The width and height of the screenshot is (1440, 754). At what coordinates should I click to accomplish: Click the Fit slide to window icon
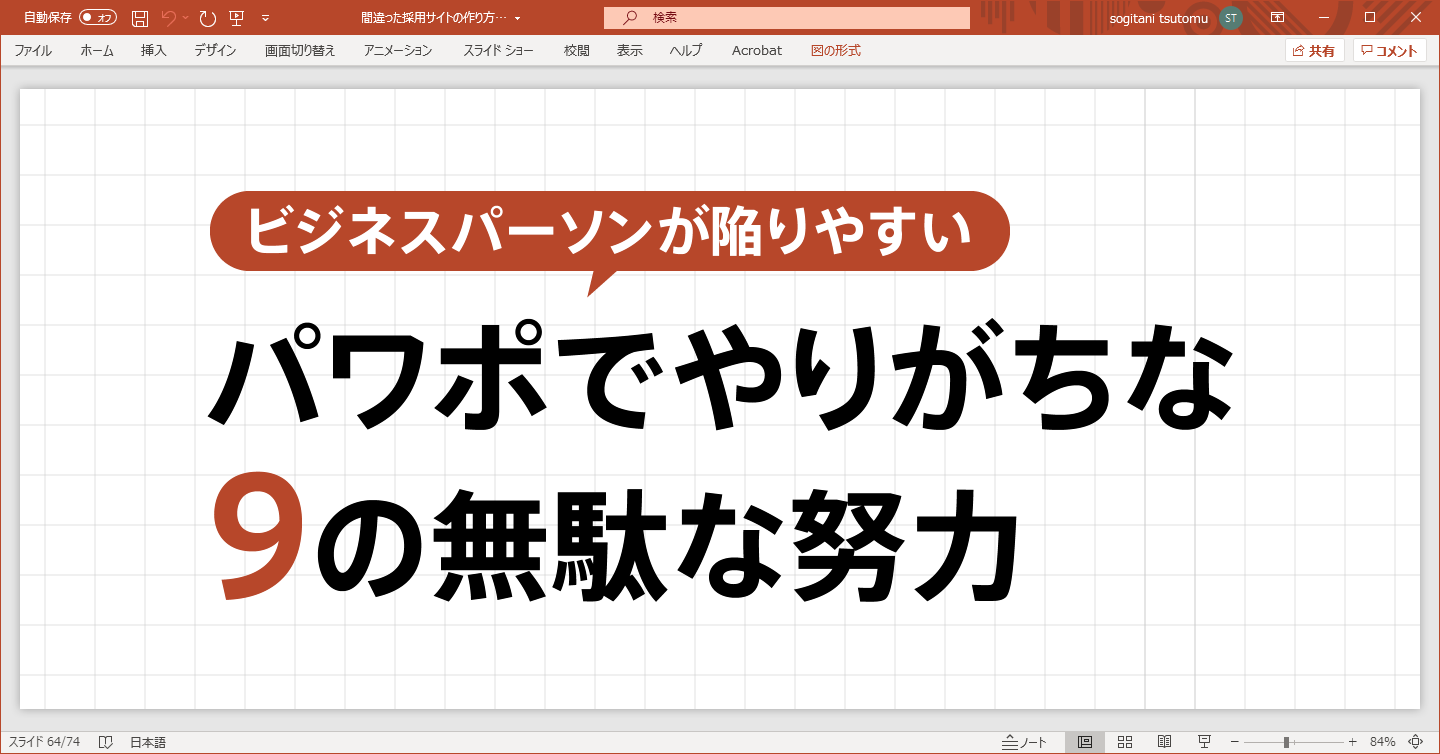coord(1414,741)
